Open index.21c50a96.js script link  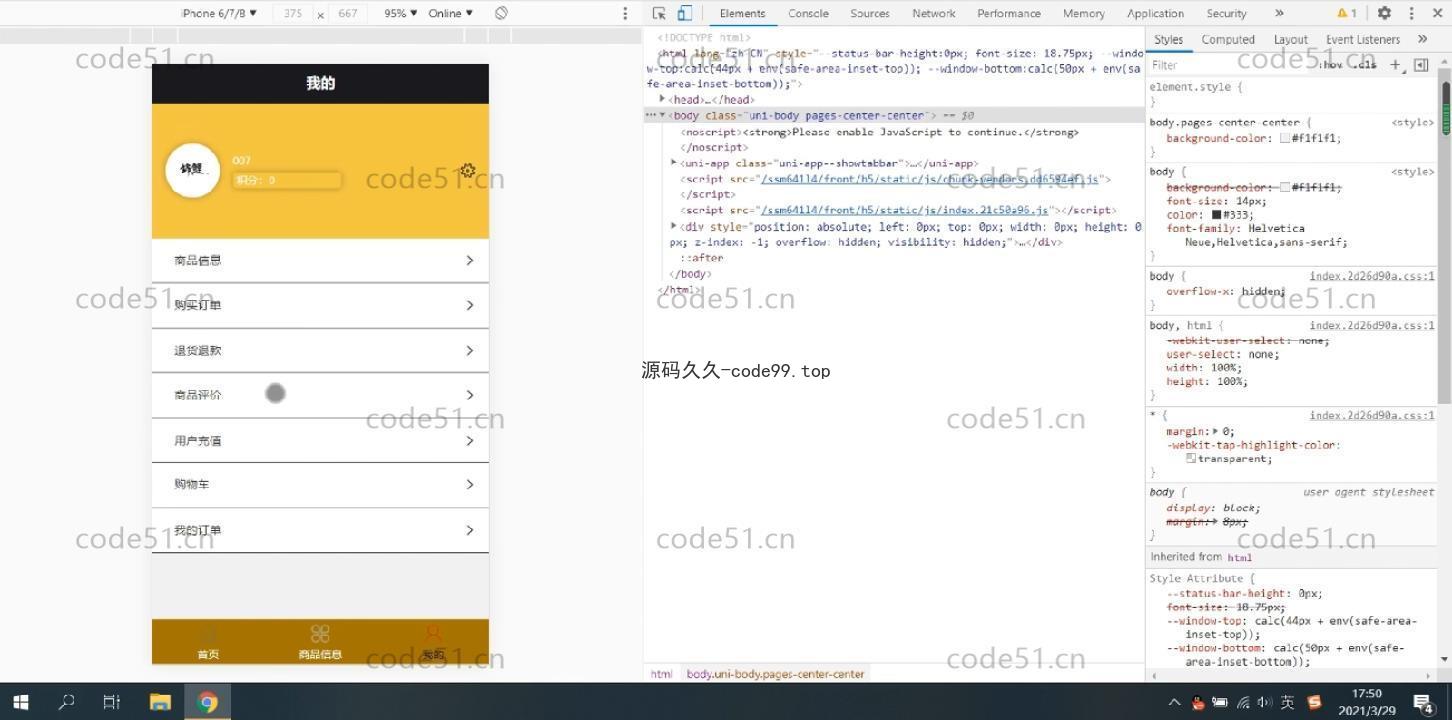coord(904,210)
